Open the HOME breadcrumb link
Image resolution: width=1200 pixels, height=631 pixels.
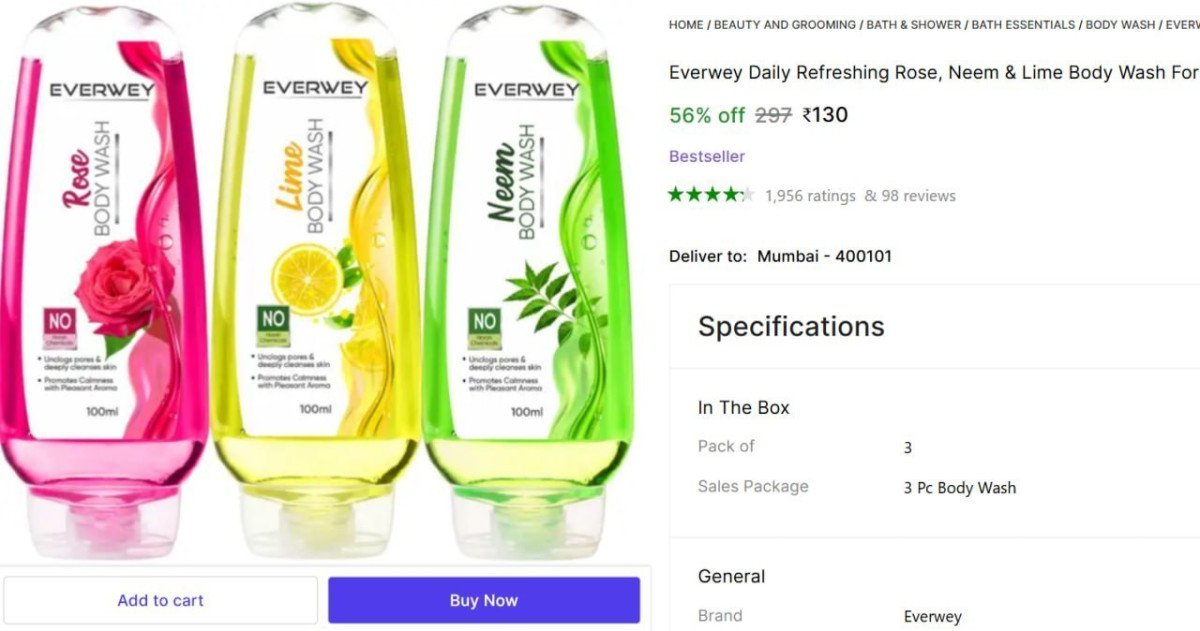(x=684, y=24)
